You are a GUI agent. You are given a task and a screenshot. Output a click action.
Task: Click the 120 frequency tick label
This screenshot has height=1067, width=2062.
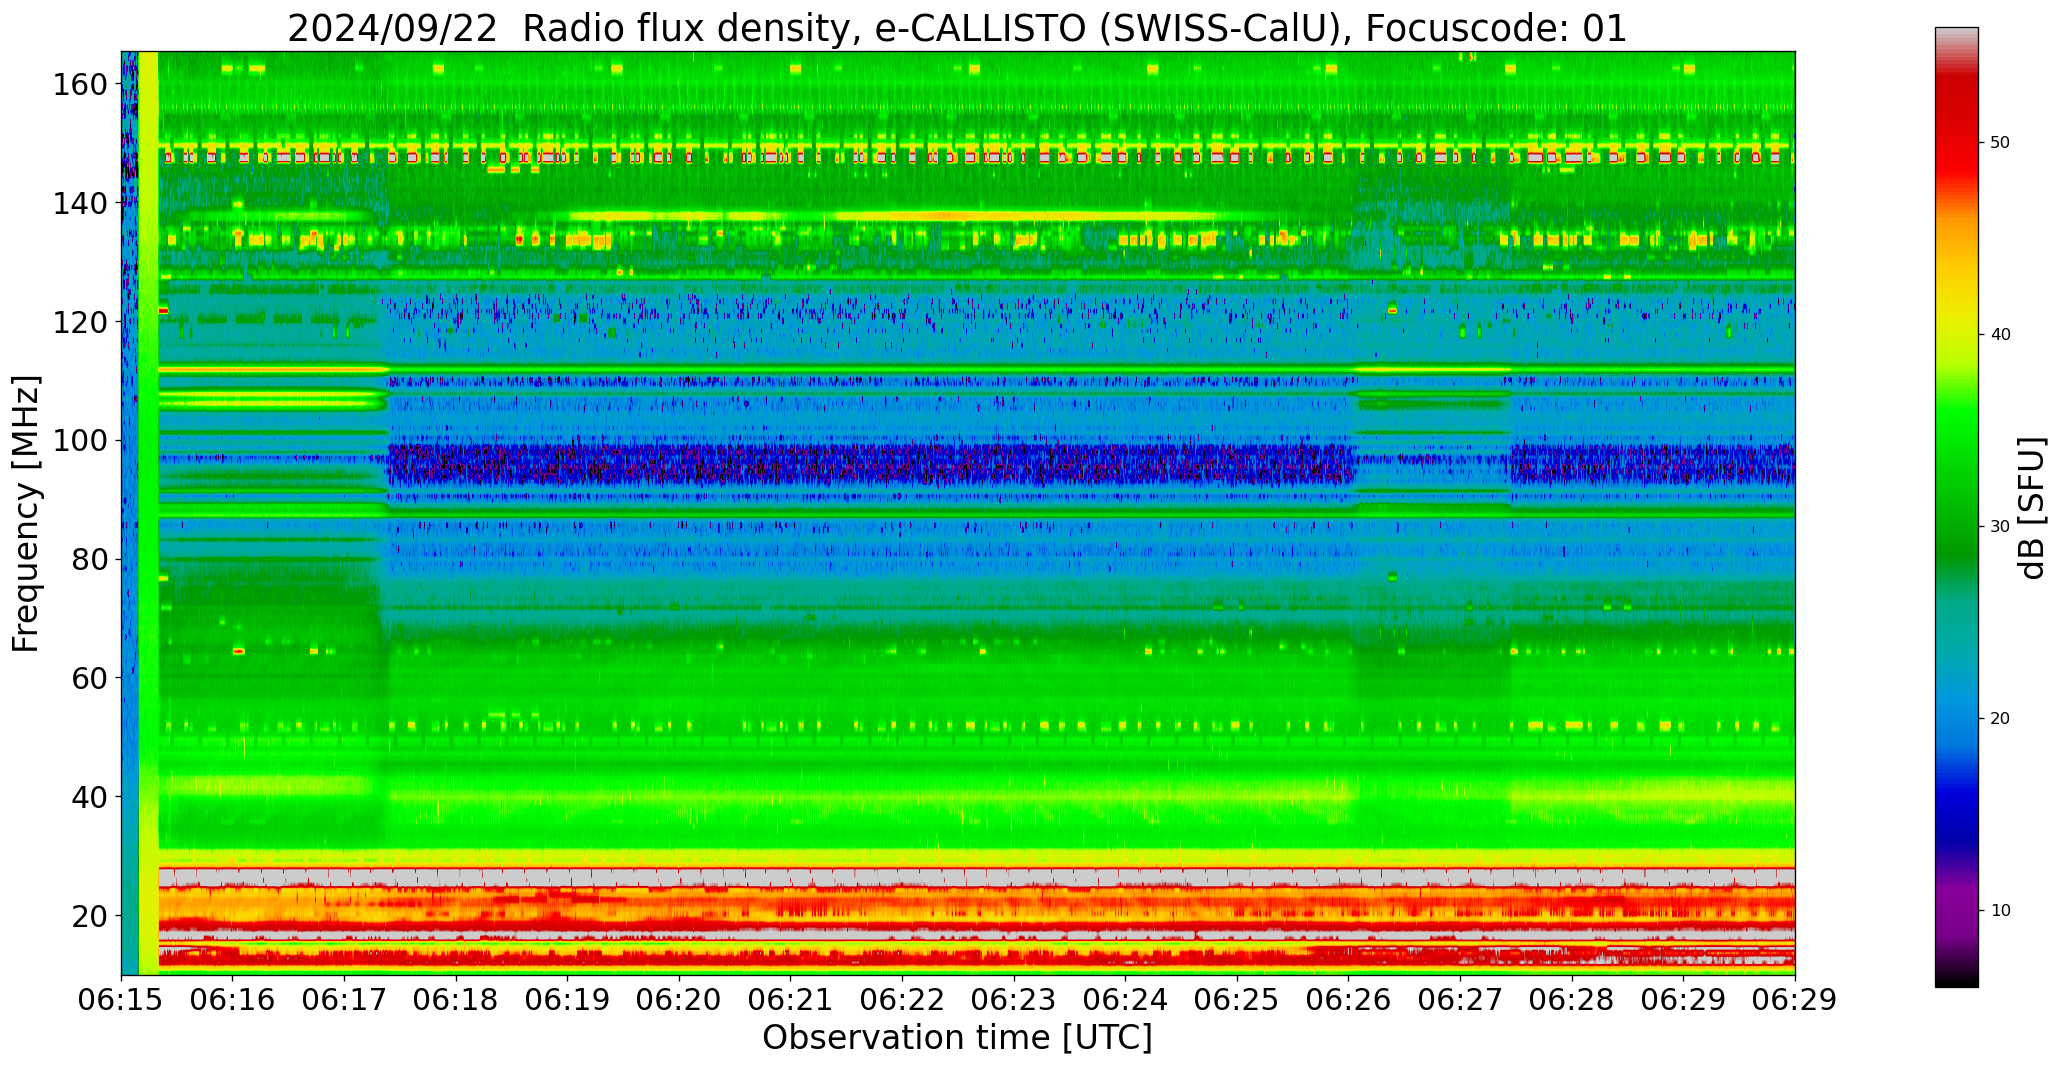(x=80, y=322)
